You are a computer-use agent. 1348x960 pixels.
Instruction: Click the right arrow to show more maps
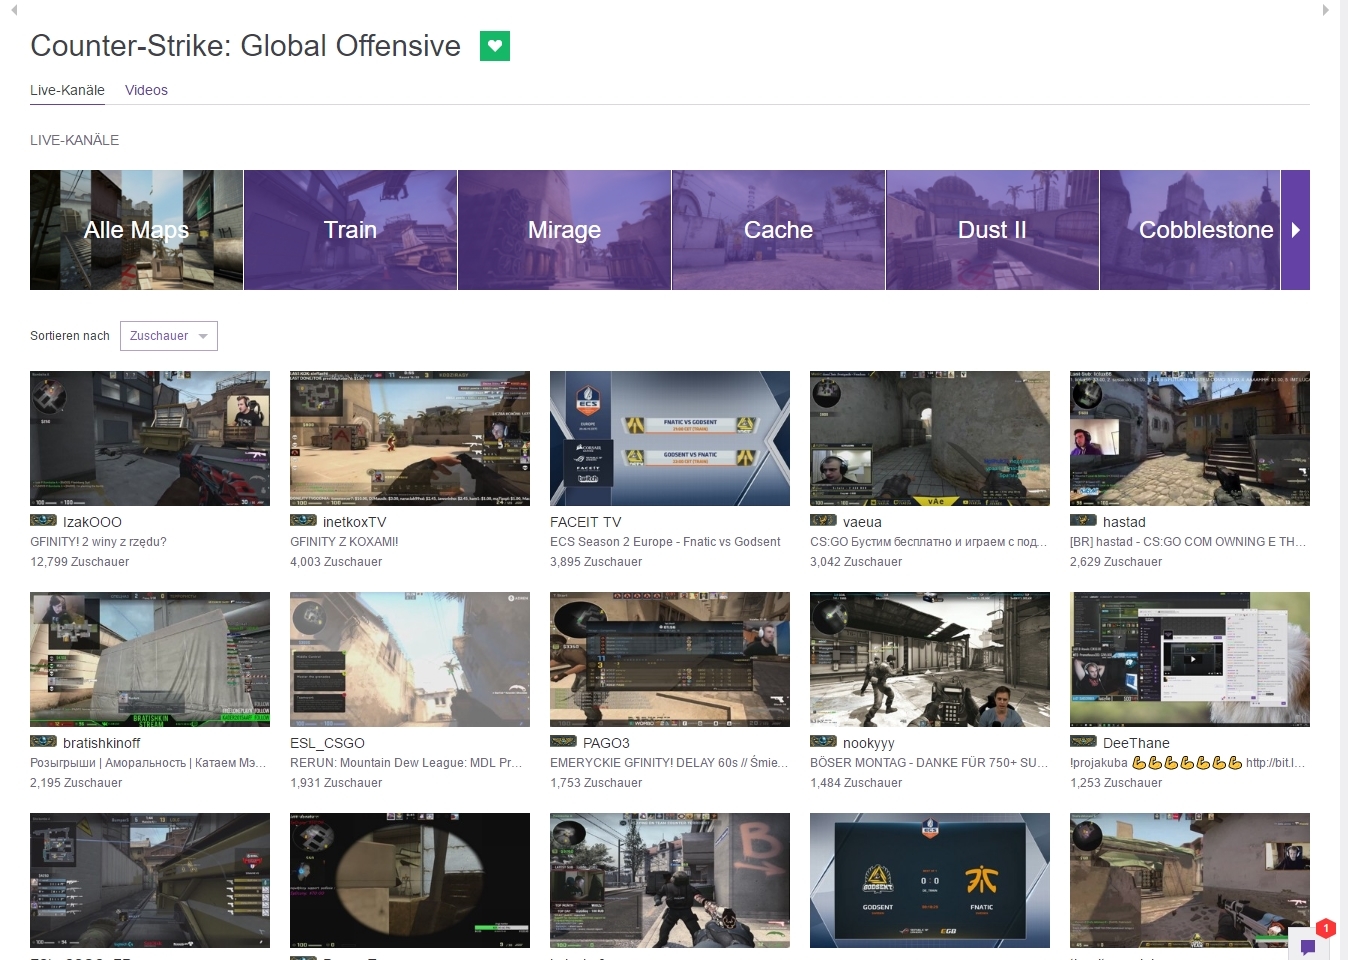(1295, 230)
